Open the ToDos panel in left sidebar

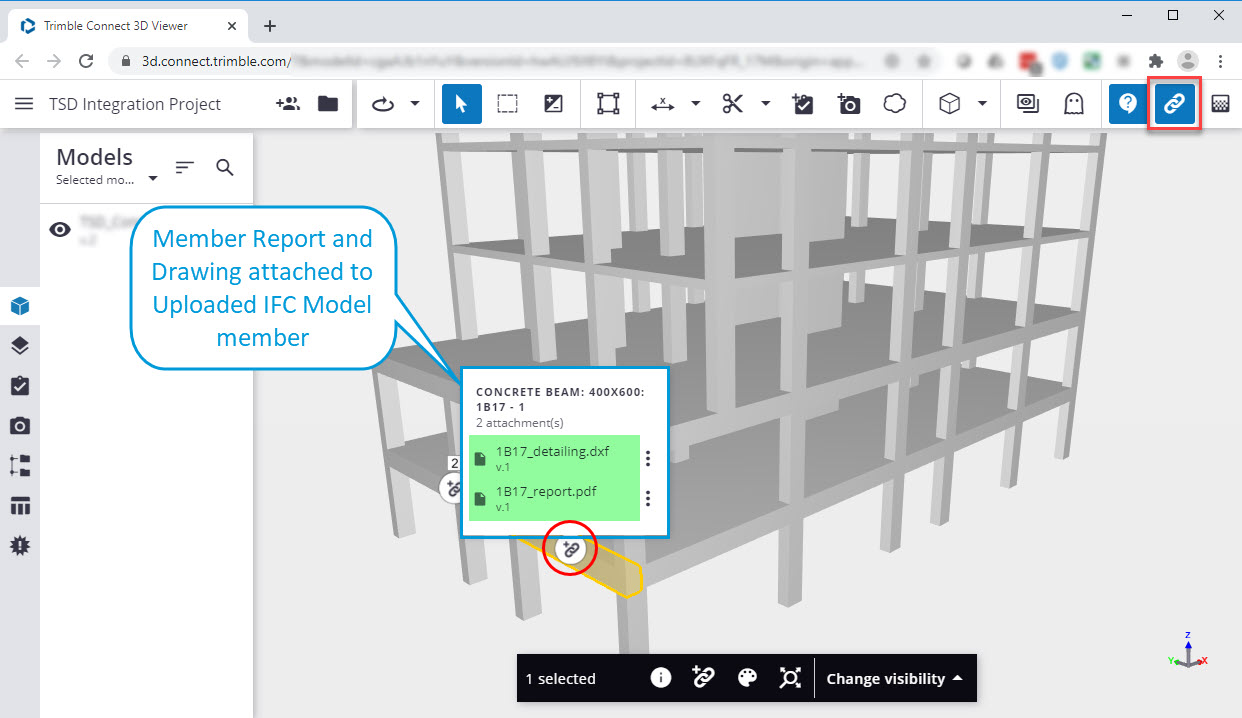(x=20, y=385)
